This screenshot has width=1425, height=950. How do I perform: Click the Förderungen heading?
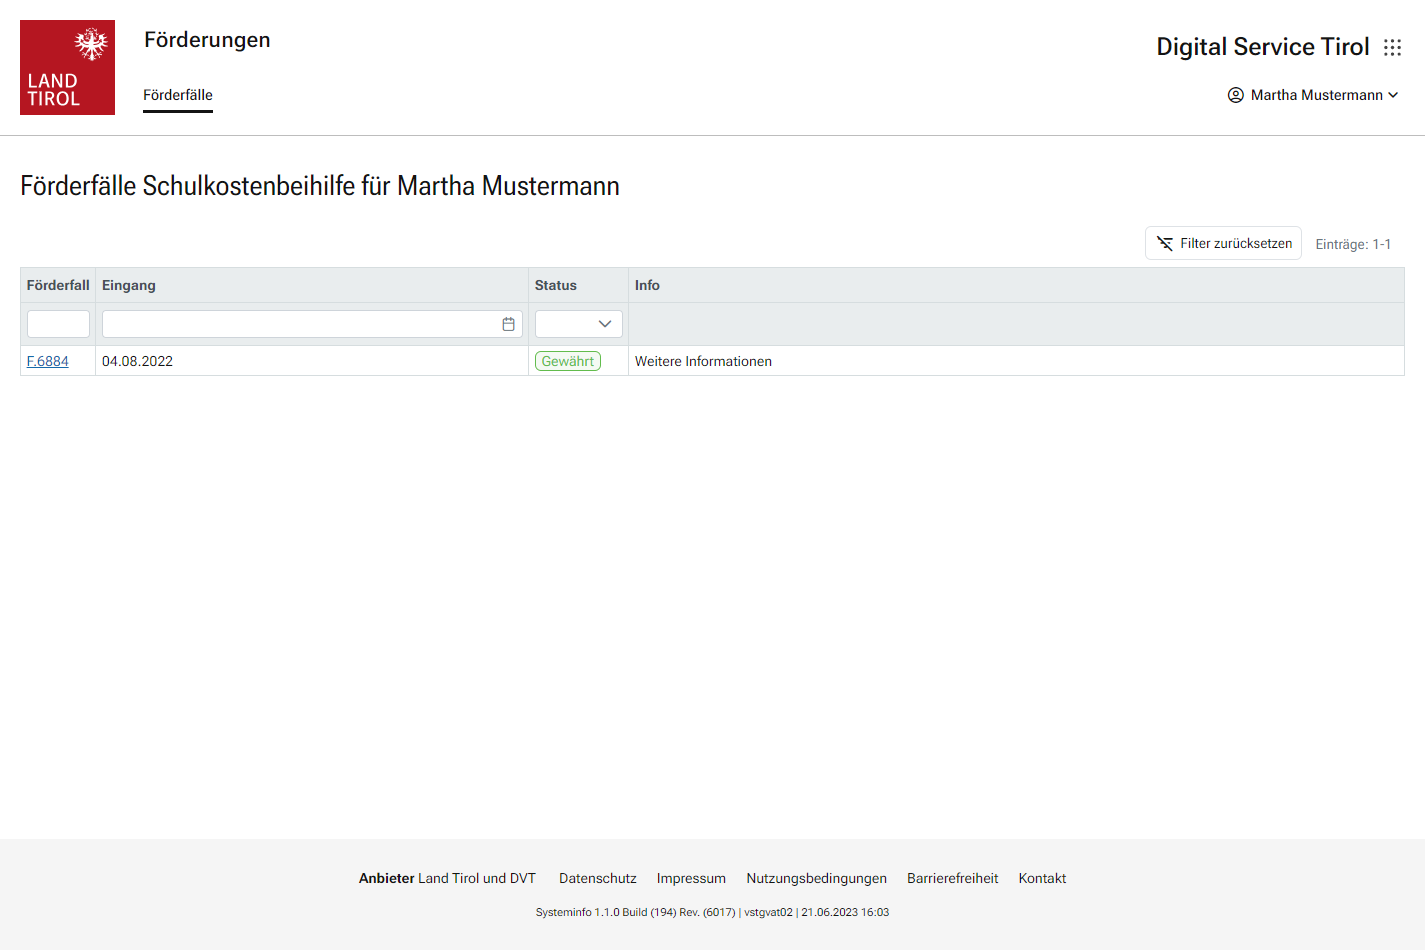(207, 40)
